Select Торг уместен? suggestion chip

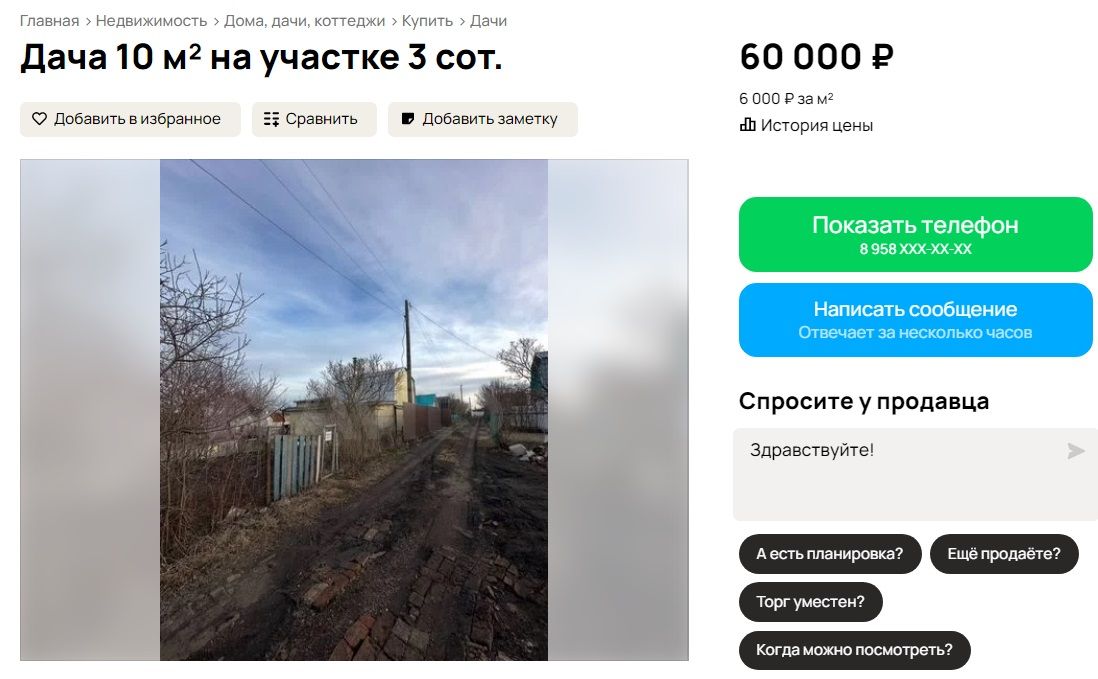click(810, 602)
